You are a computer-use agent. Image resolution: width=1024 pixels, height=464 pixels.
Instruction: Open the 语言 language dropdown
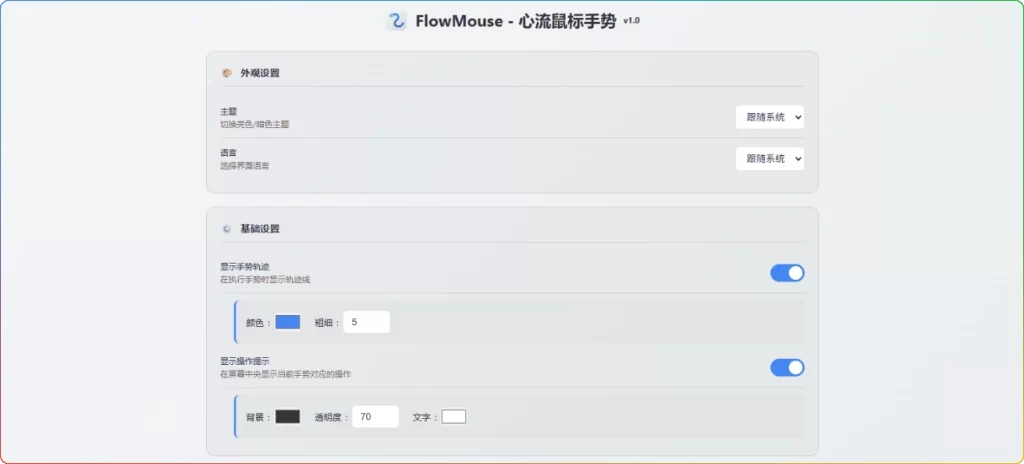(769, 159)
